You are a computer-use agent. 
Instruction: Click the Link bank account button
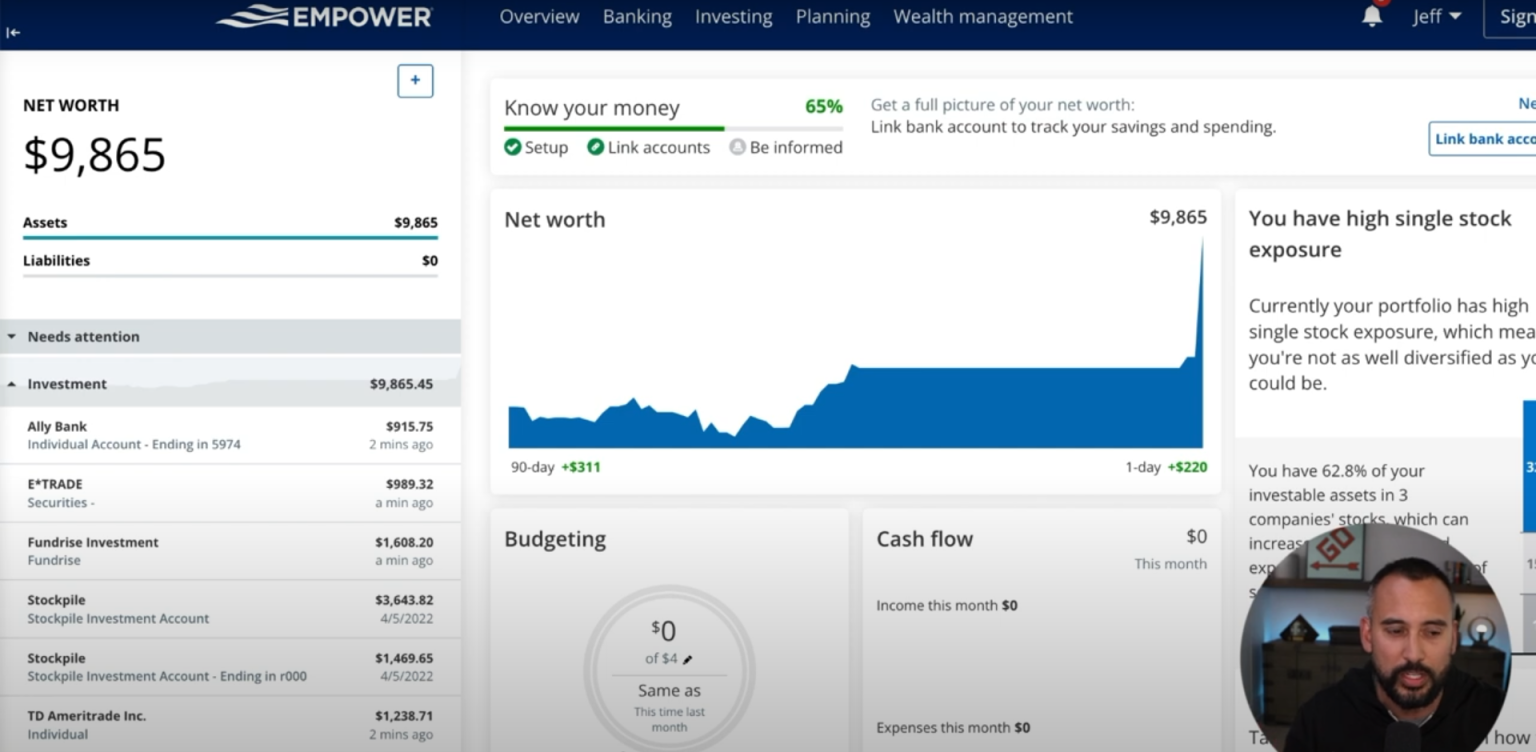click(x=1483, y=139)
